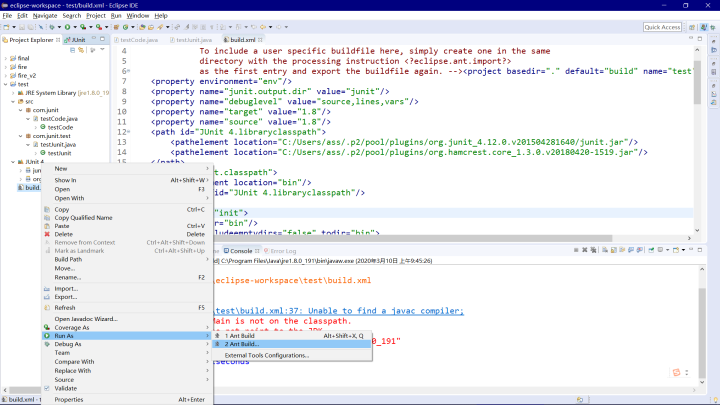Open the Project menu
Image resolution: width=720 pixels, height=405 pixels.
[96, 16]
